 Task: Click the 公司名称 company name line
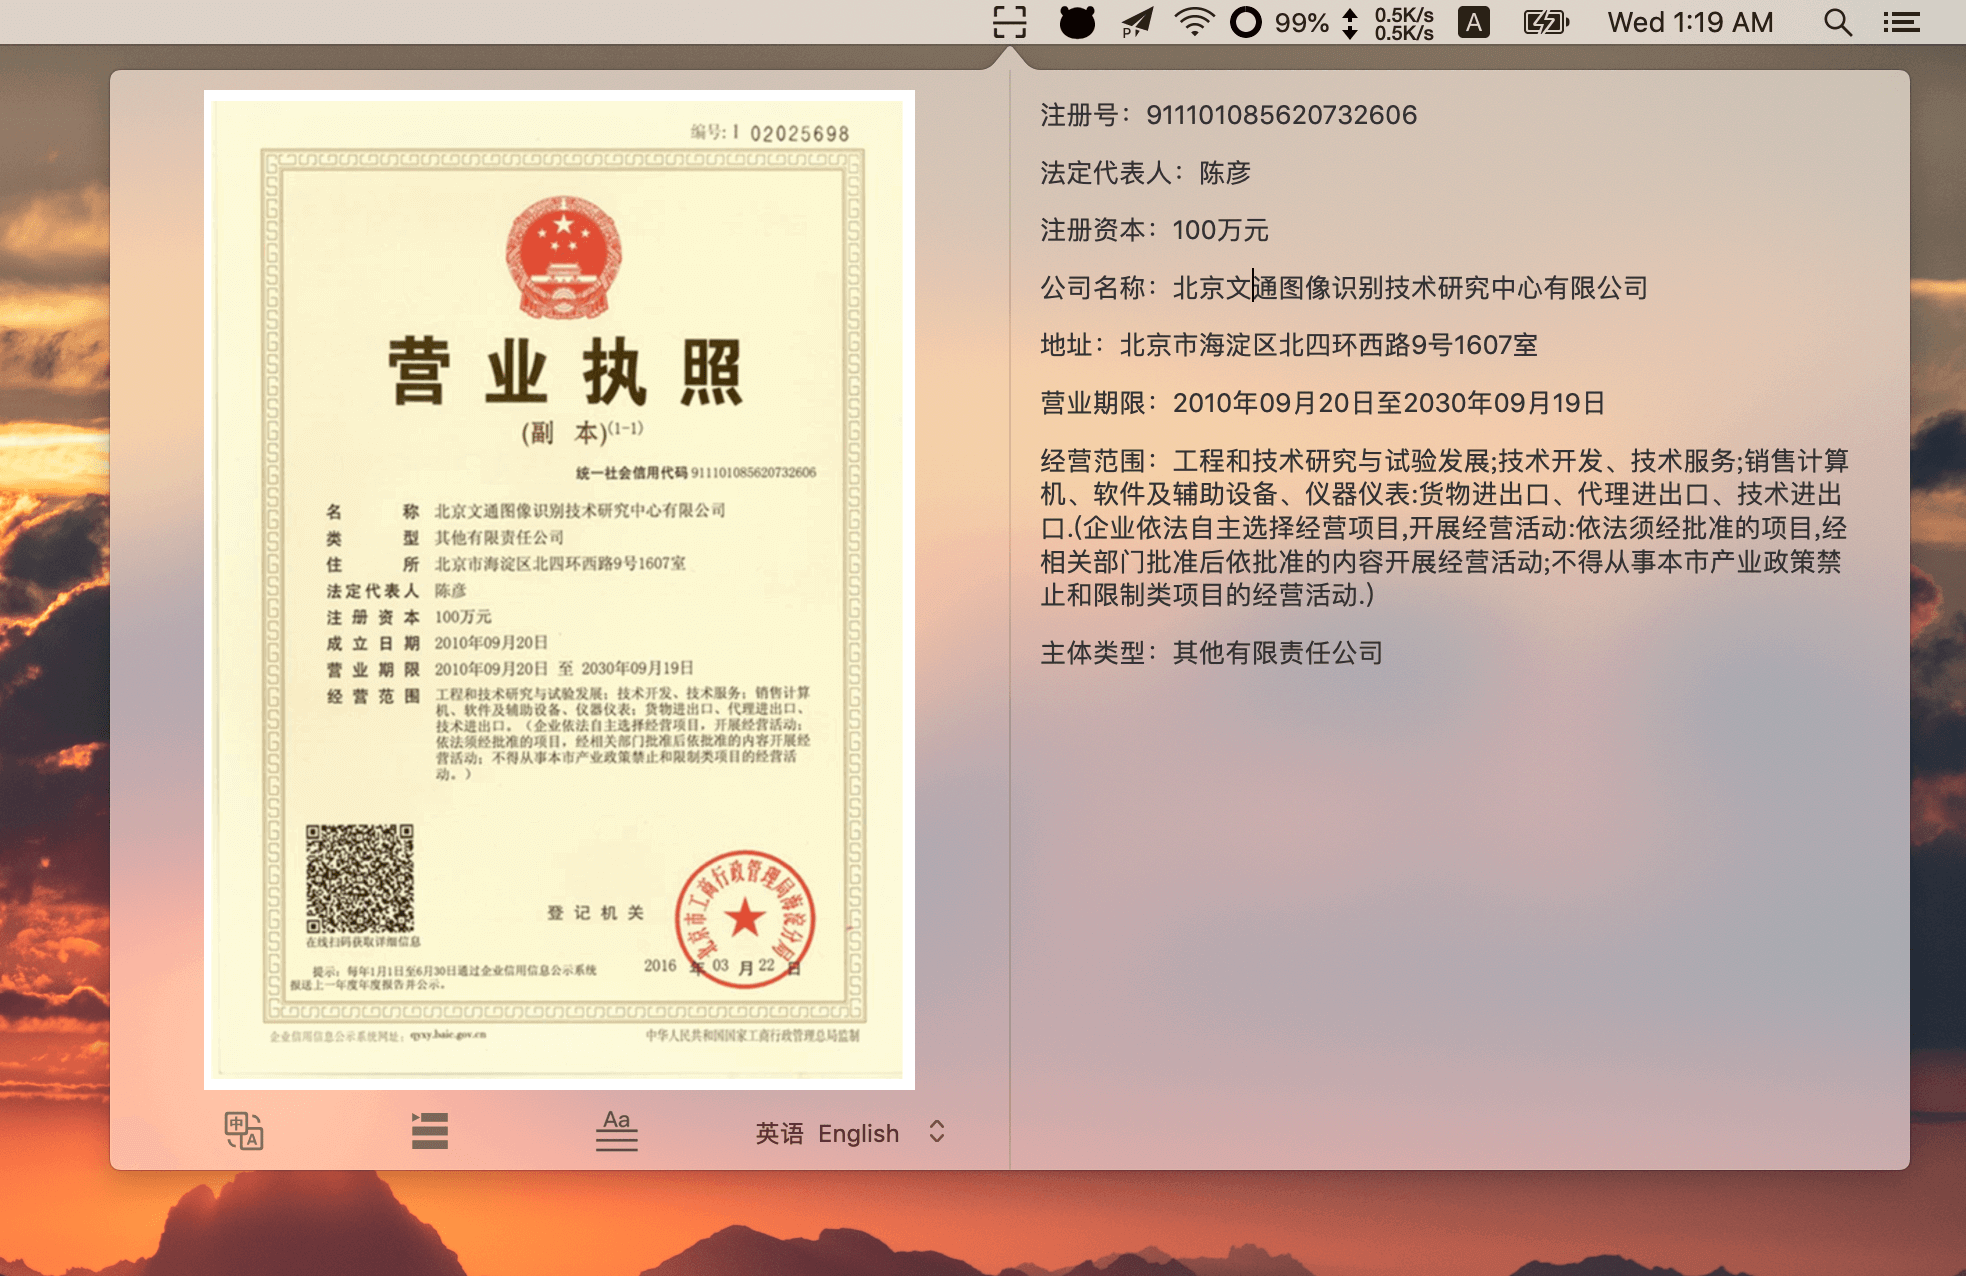pyautogui.click(x=1343, y=288)
